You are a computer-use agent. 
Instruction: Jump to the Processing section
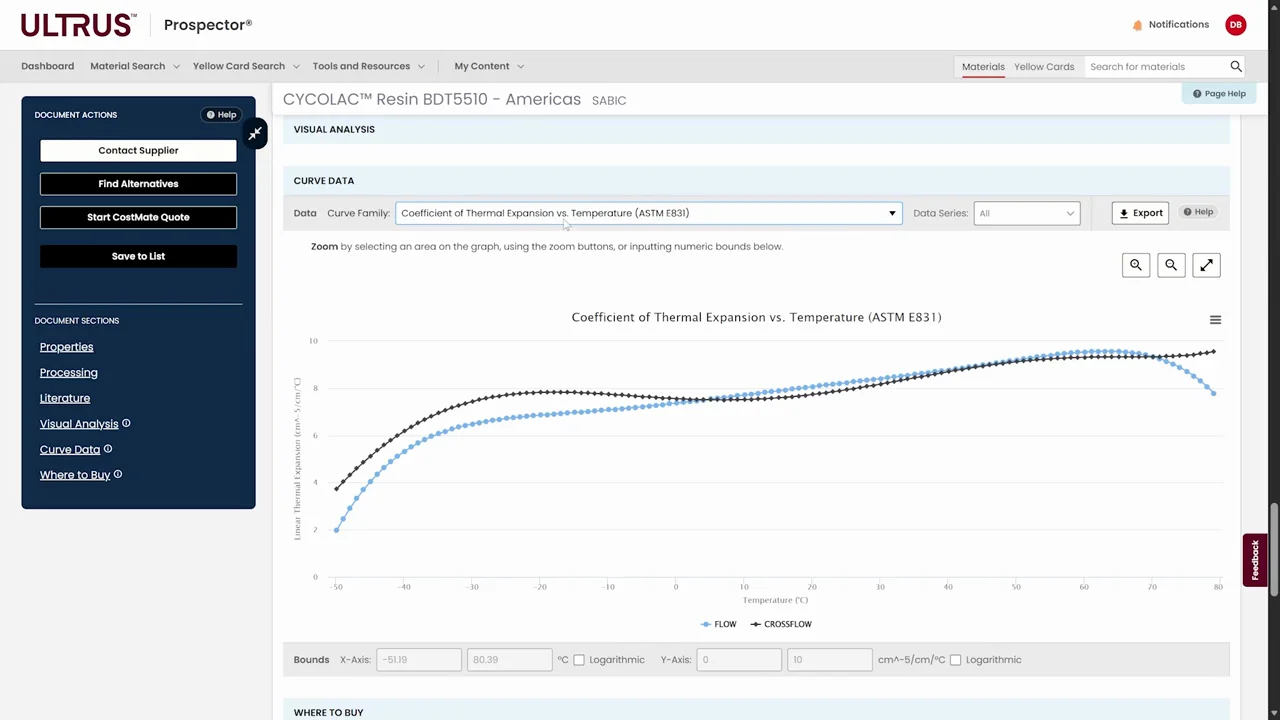point(69,372)
